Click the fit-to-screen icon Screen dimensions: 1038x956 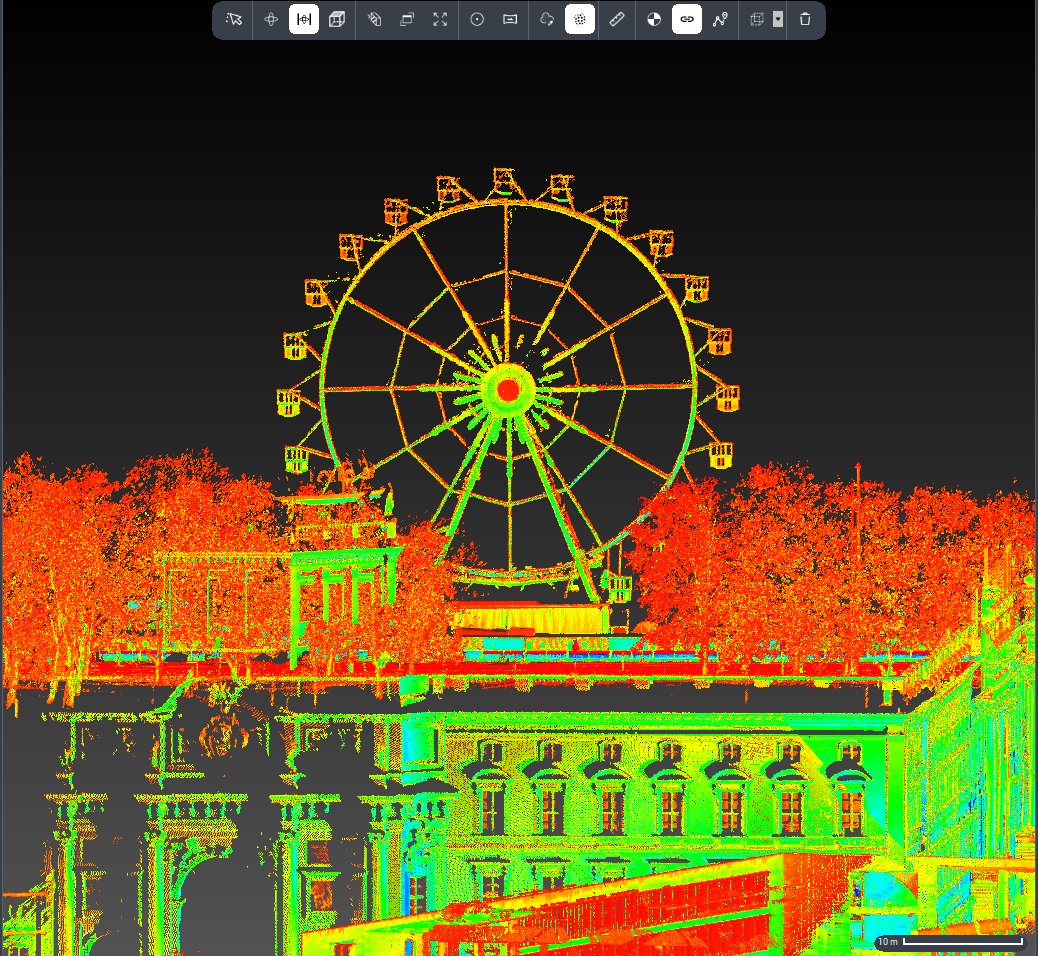click(440, 19)
